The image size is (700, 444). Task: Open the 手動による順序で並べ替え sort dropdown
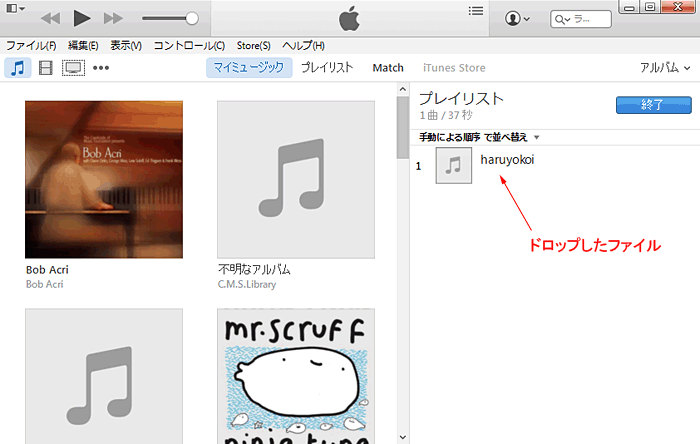(479, 137)
